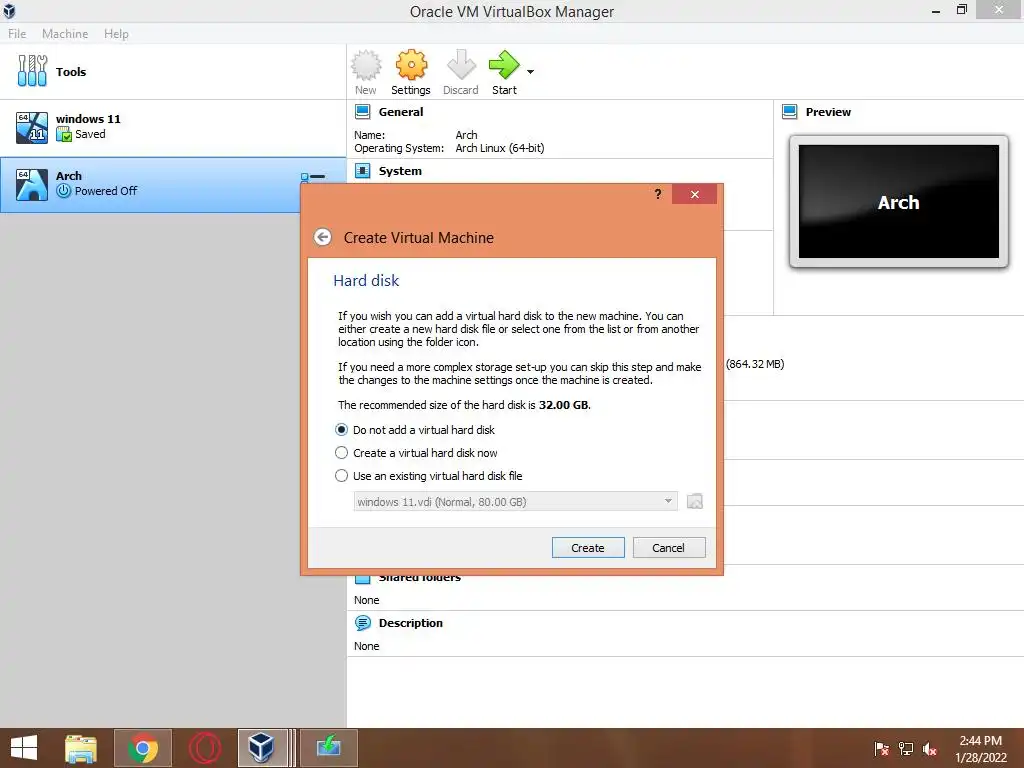Open the Windows Start button

click(x=24, y=748)
